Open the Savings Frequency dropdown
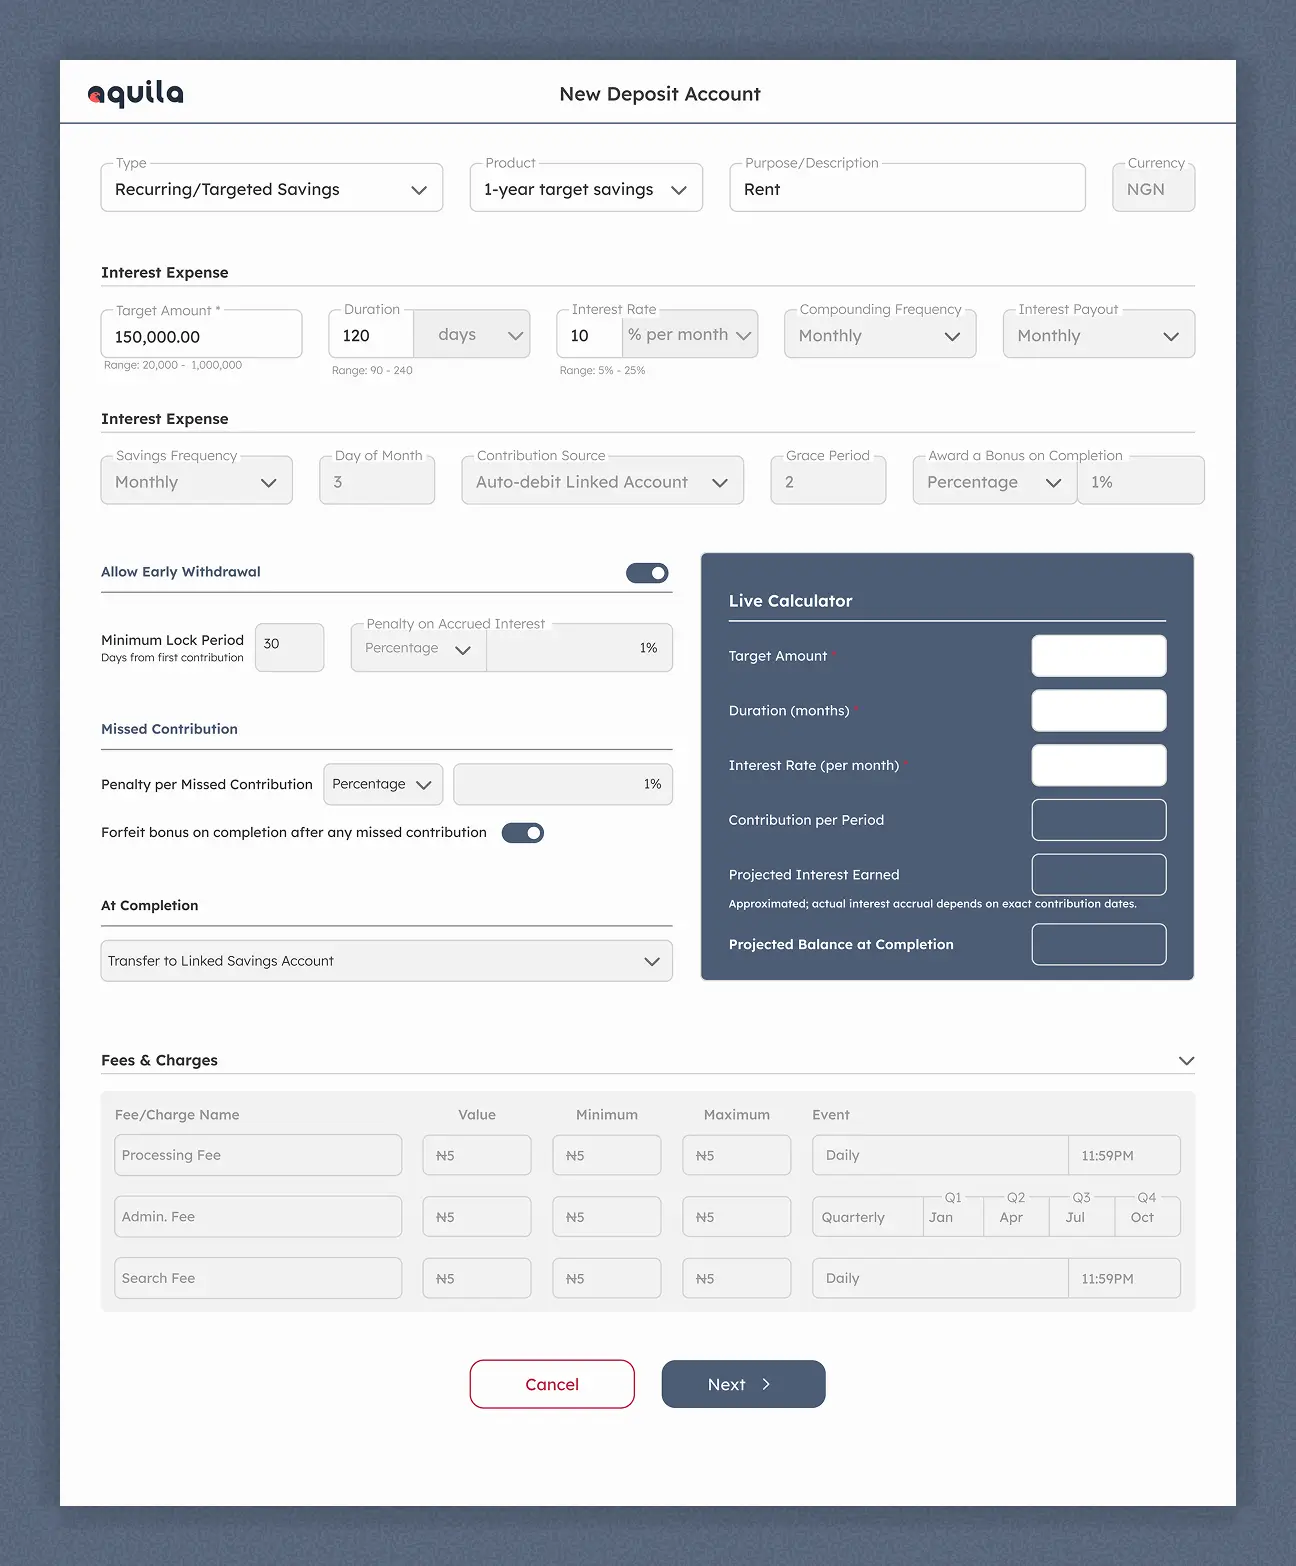This screenshot has height=1566, width=1296. coord(197,481)
